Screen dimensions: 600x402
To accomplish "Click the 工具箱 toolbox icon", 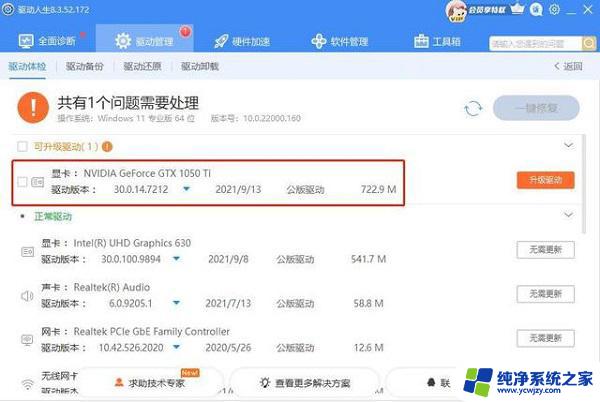I will pos(421,41).
